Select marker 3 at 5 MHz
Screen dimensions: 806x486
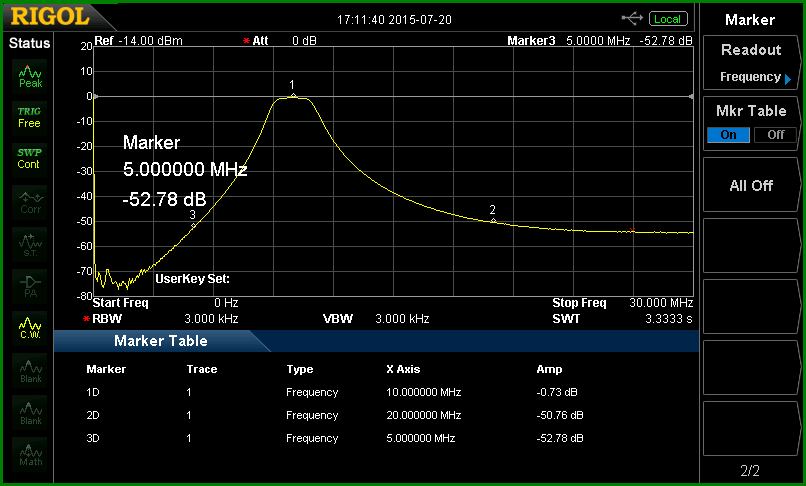(x=193, y=225)
